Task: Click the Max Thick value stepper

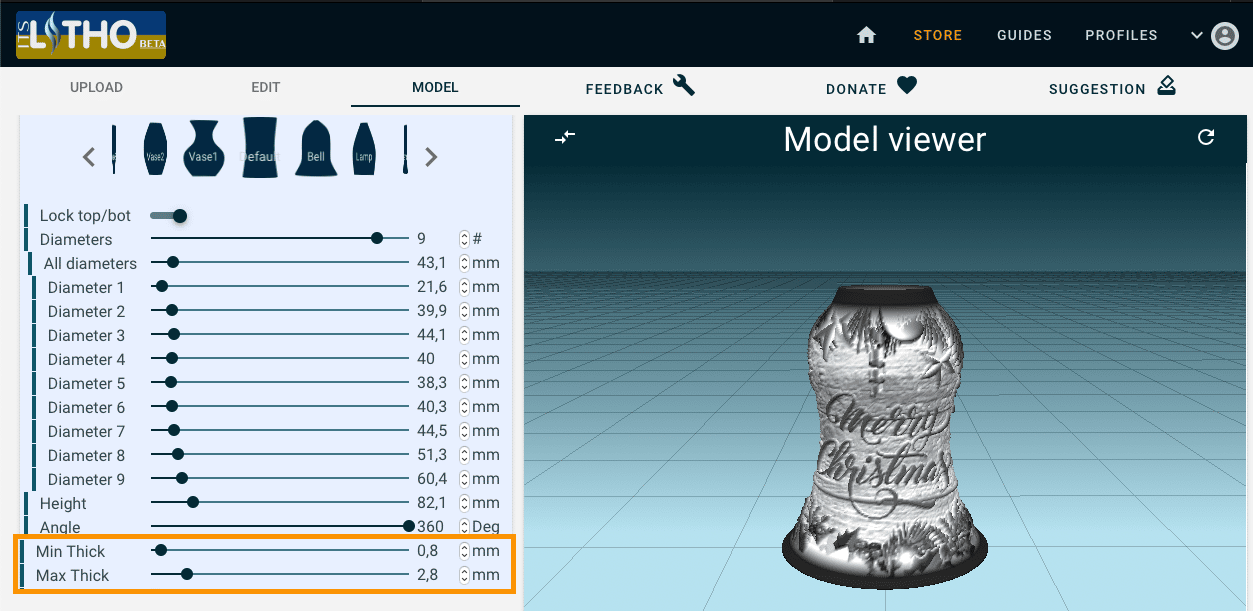Action: tap(464, 575)
